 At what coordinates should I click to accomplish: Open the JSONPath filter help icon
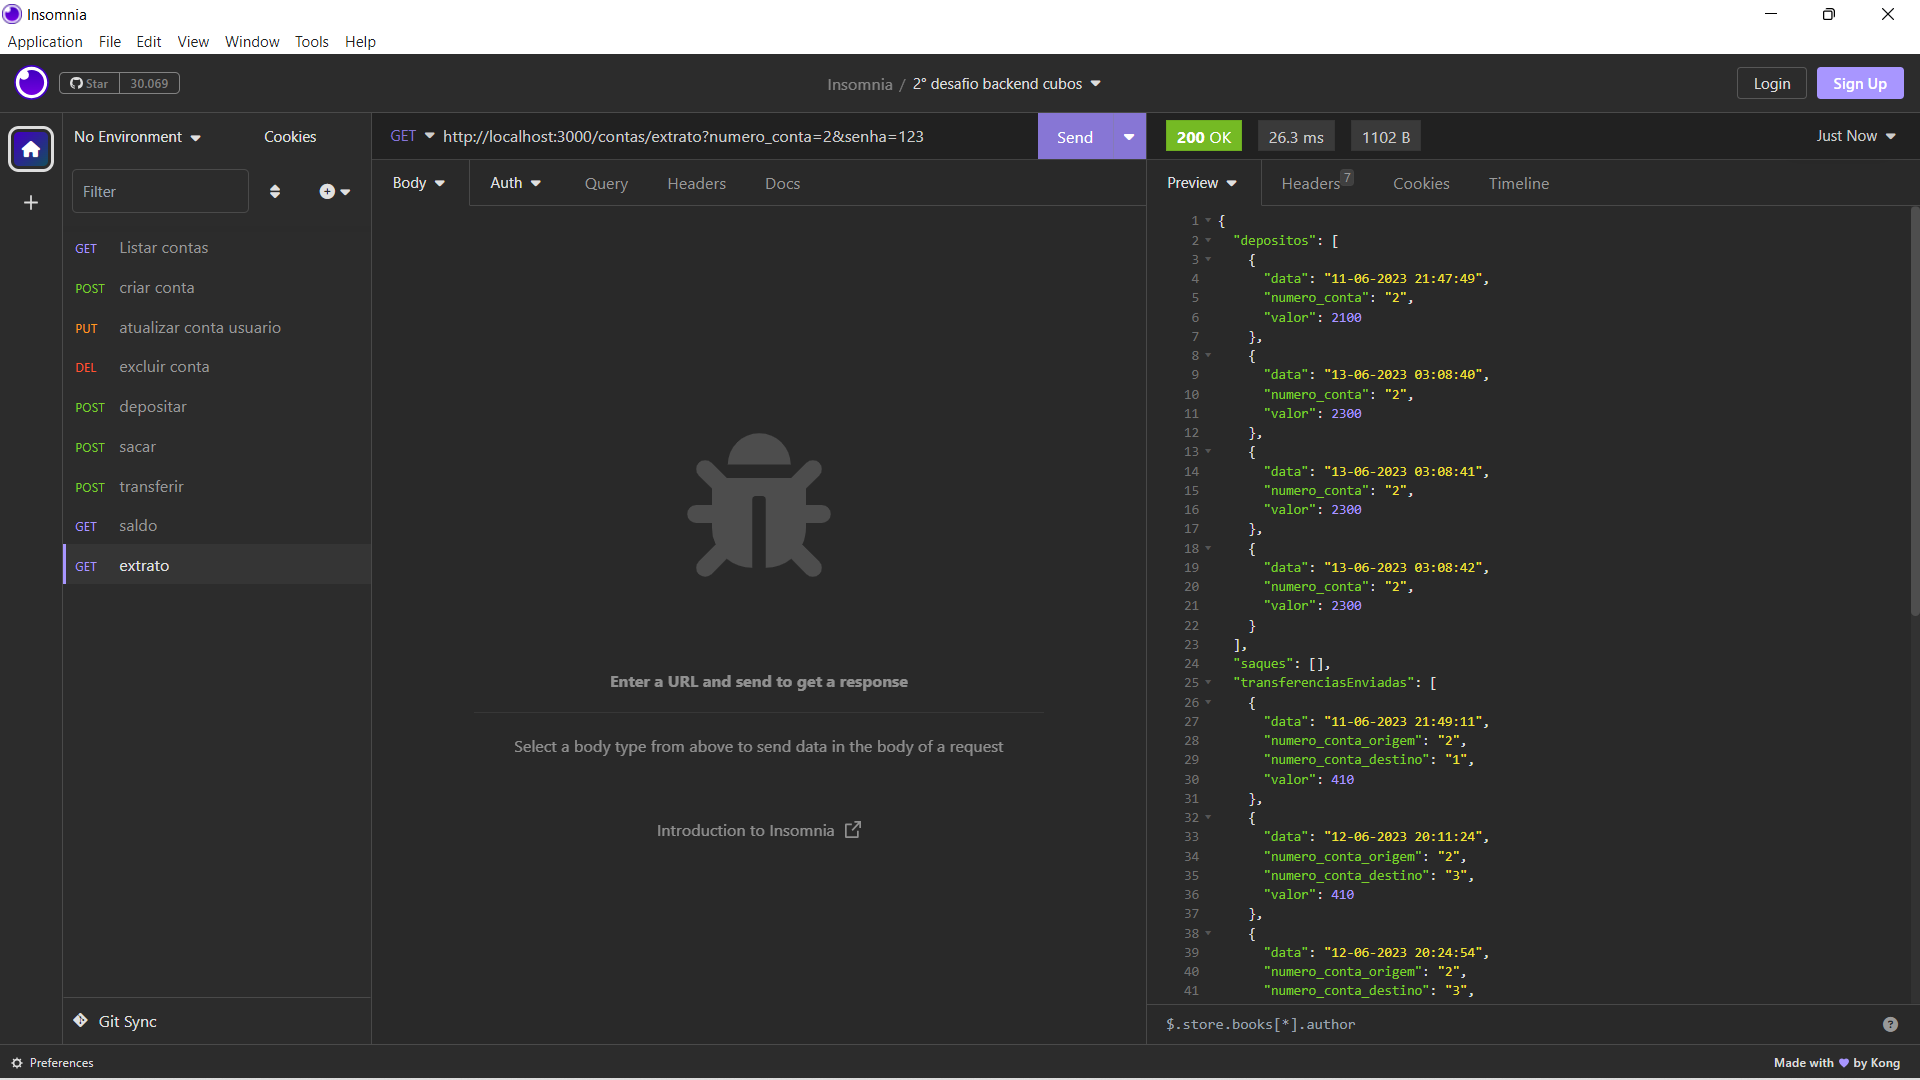1890,1024
